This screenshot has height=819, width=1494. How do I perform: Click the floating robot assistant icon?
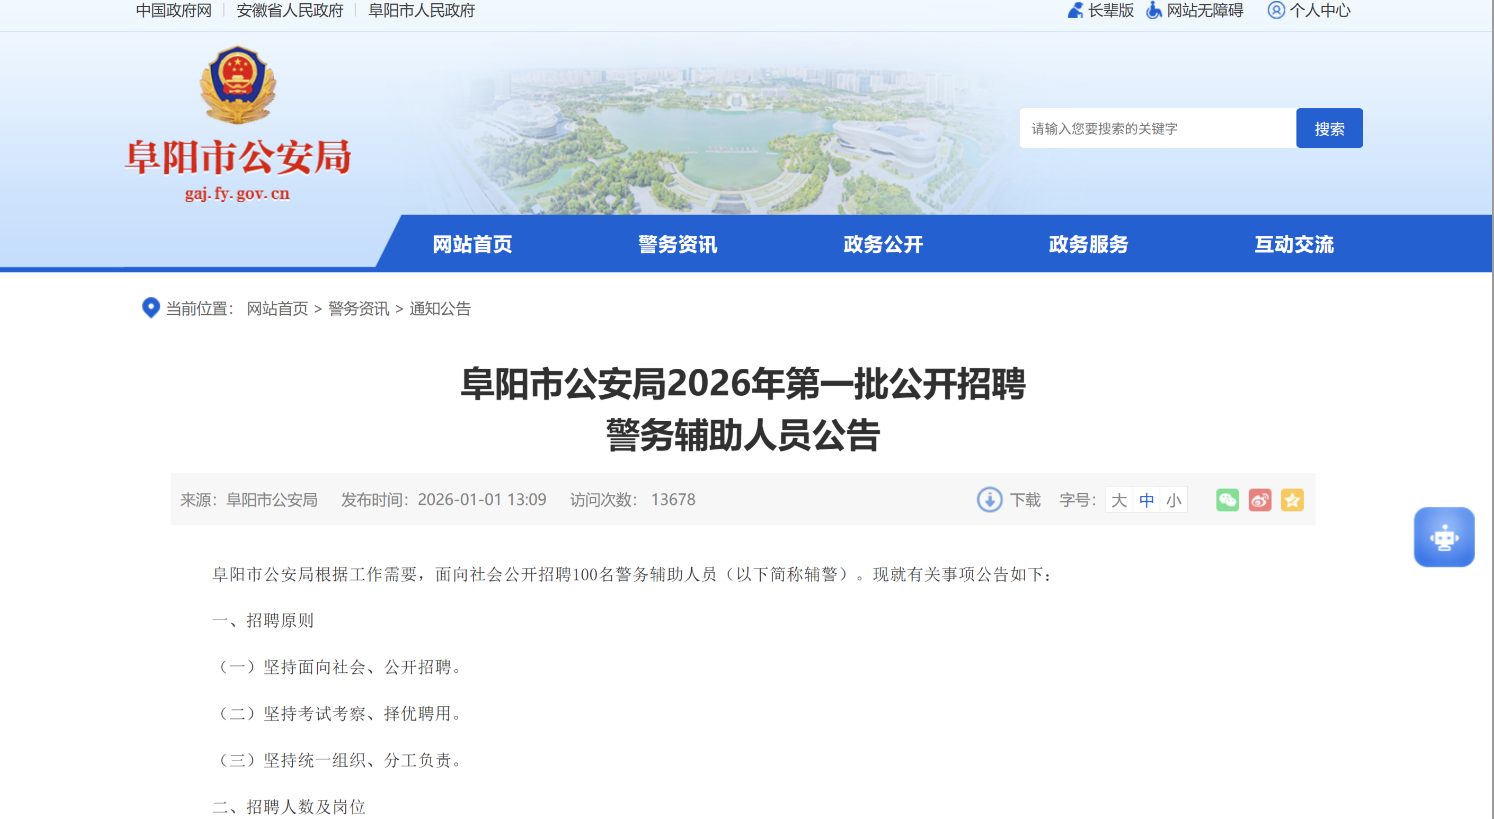pos(1444,537)
